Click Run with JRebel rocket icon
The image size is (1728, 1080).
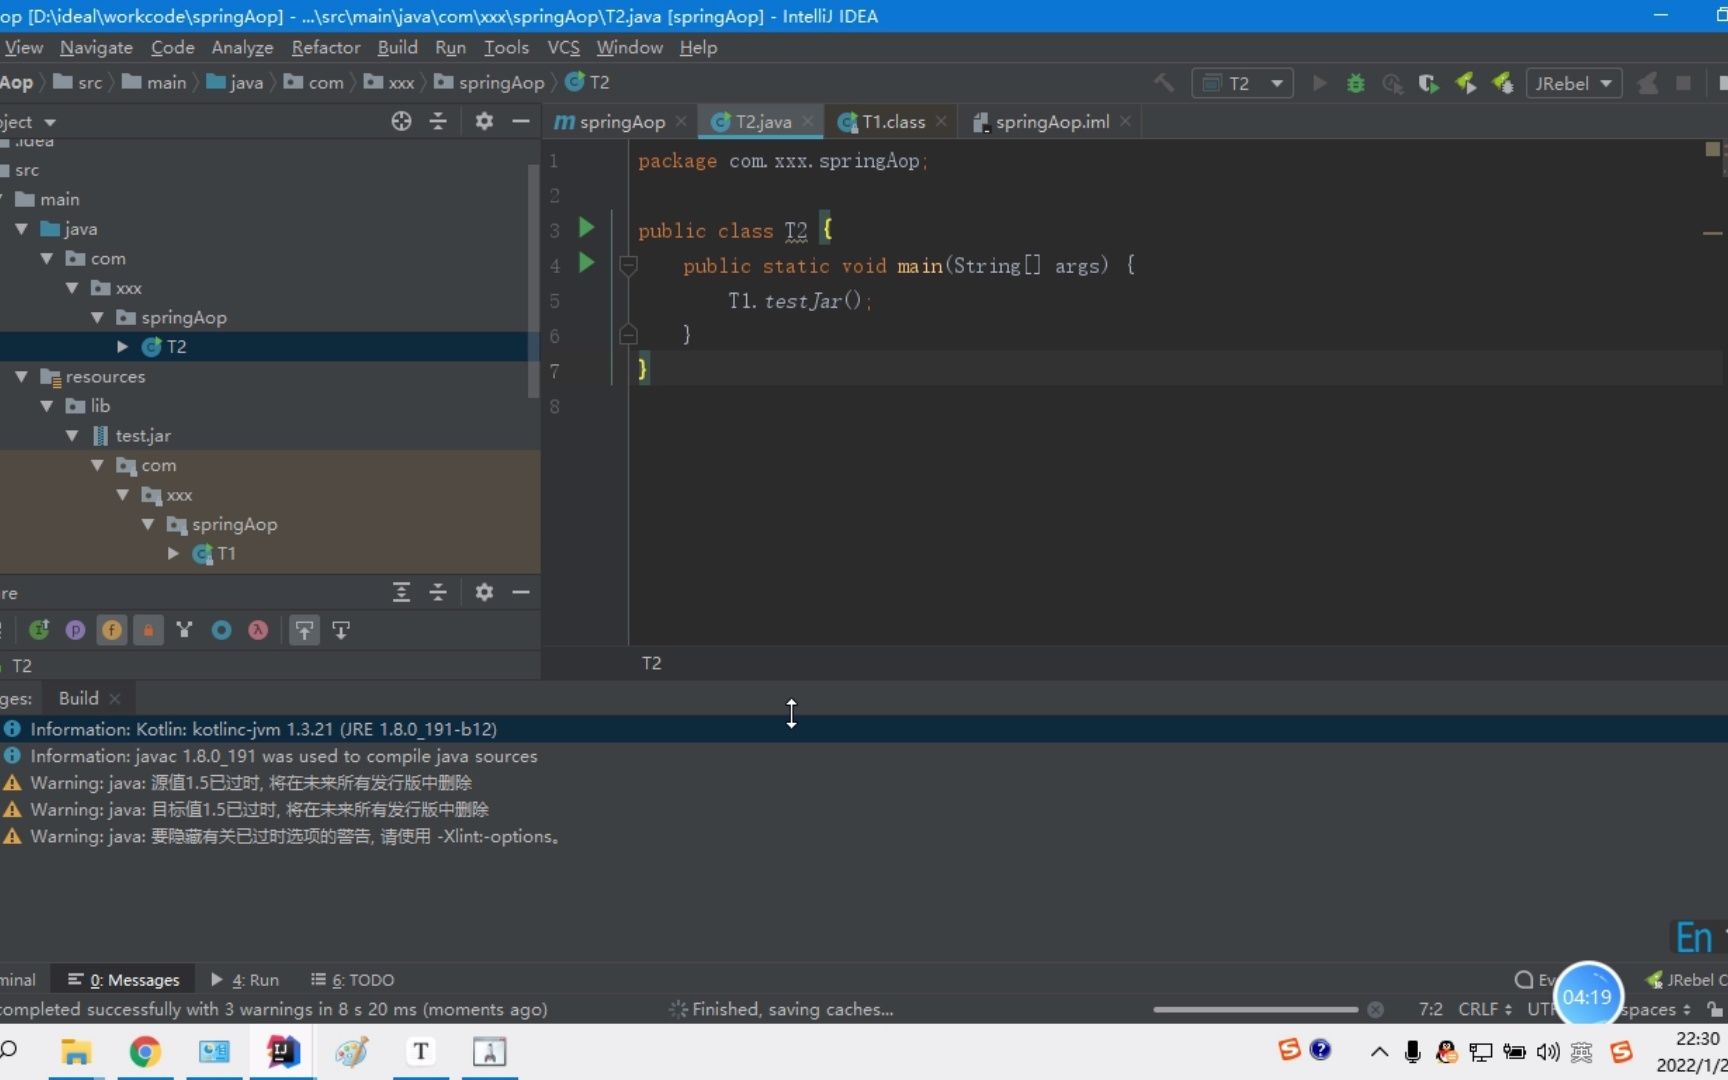pos(1465,83)
